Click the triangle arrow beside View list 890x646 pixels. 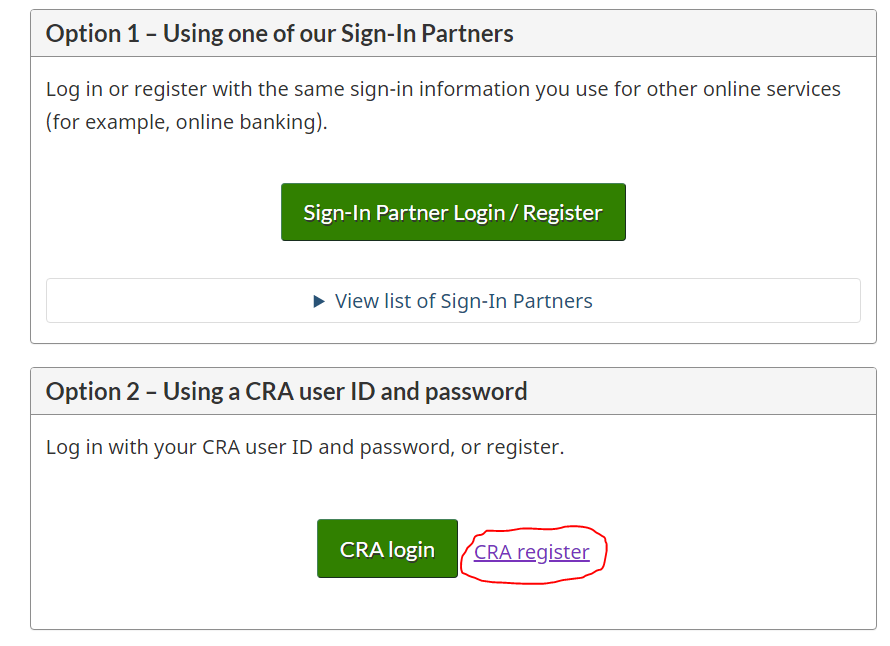point(319,301)
